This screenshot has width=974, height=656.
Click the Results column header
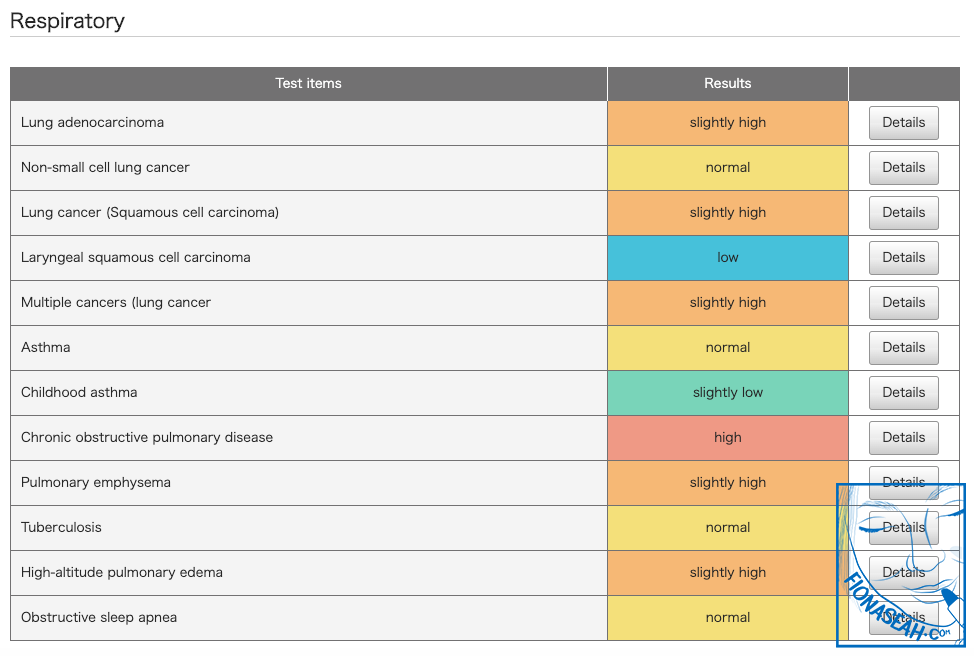tap(727, 84)
